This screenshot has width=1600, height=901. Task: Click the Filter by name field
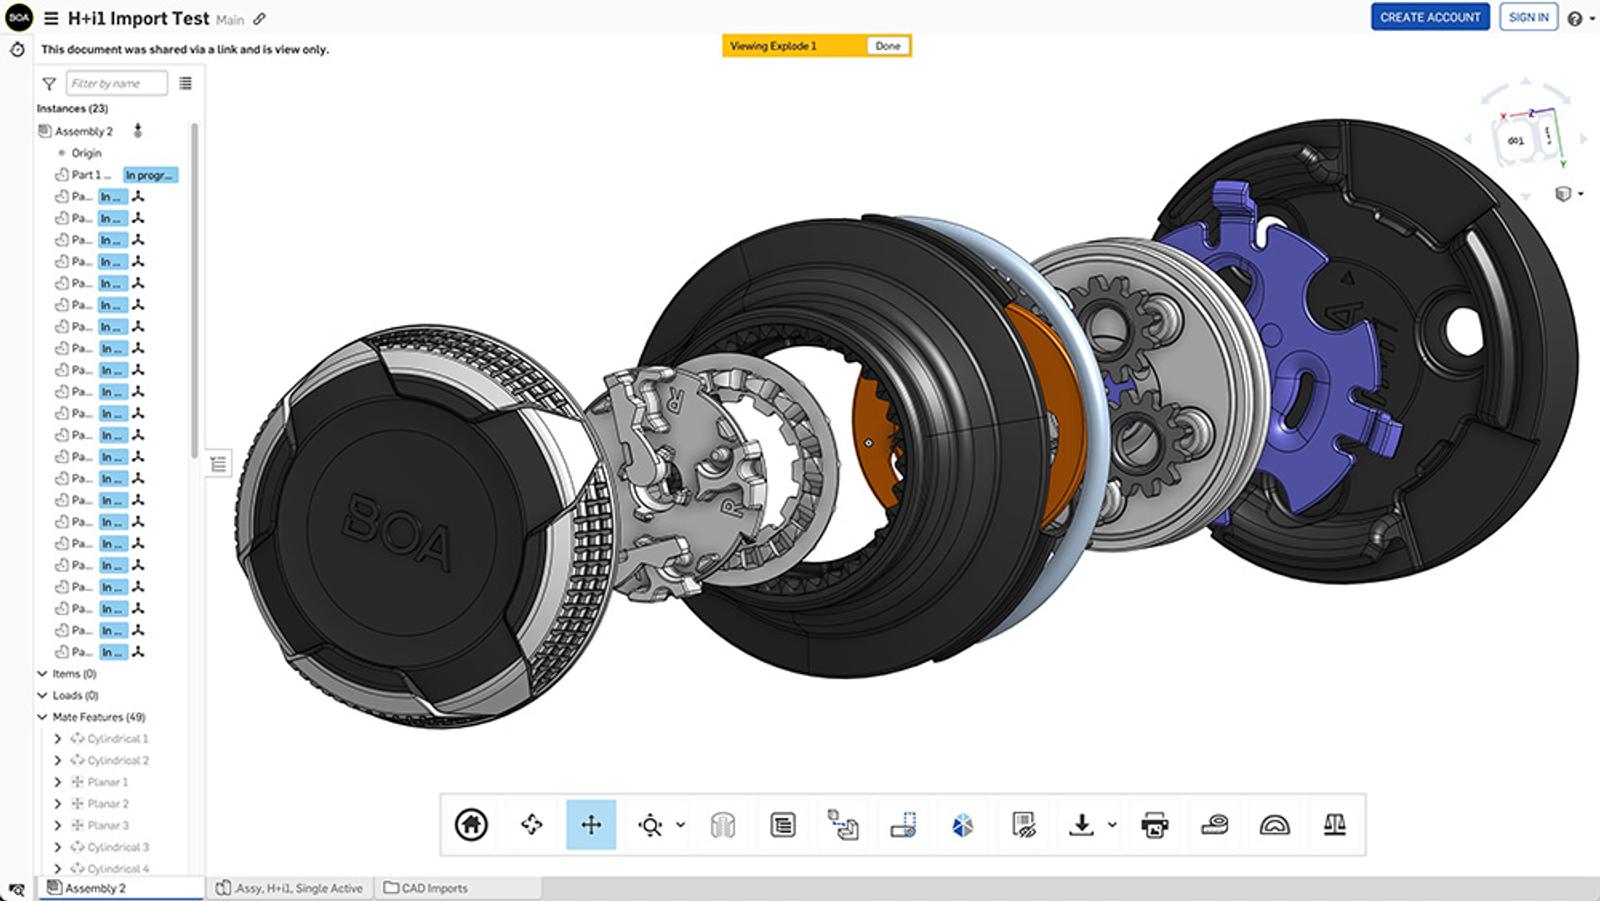click(x=116, y=84)
